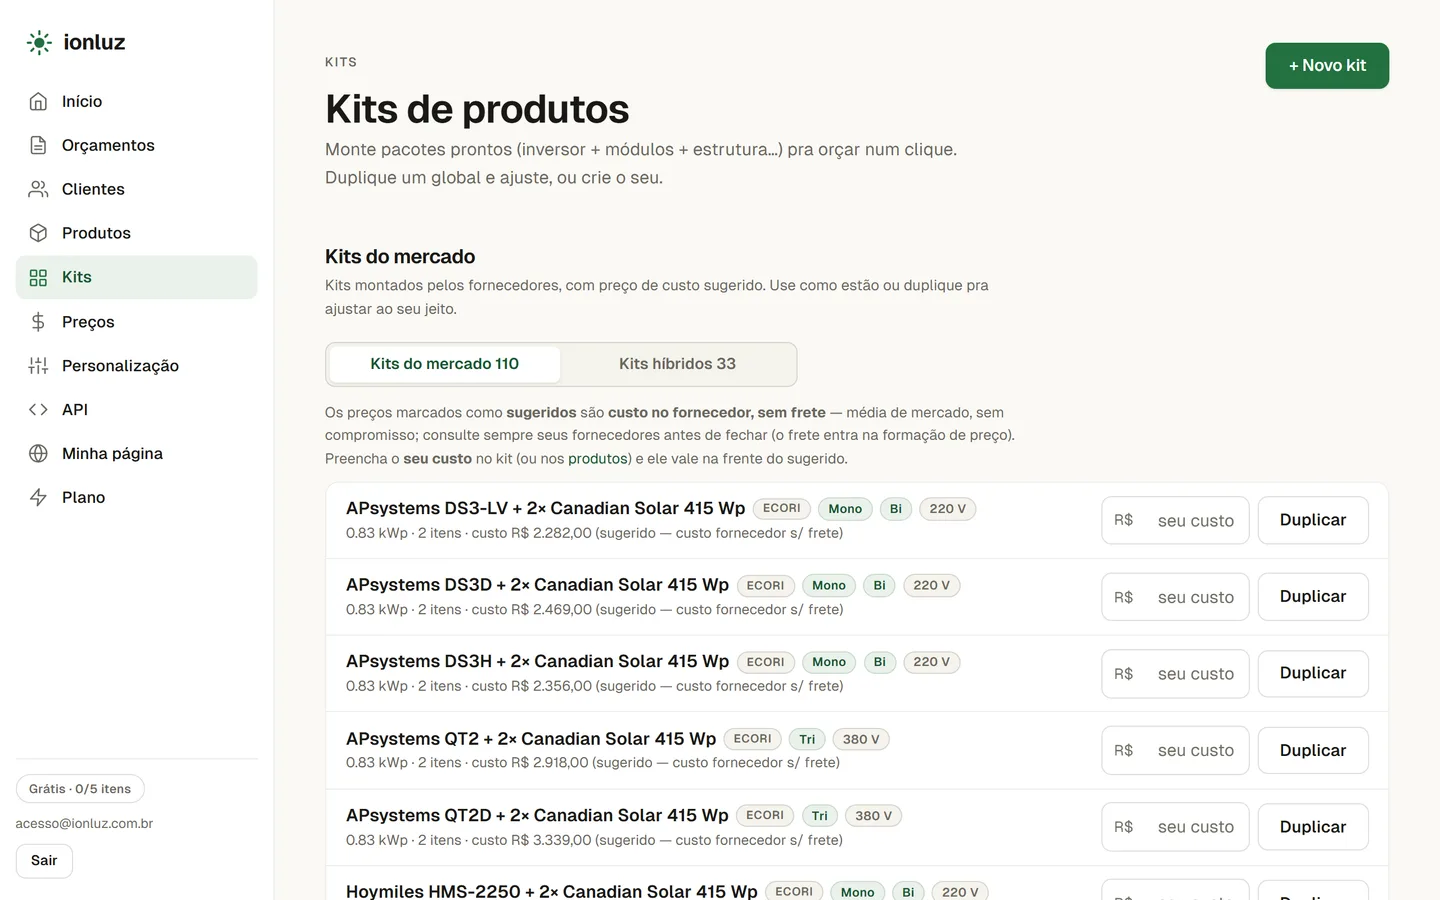Click the acesso@ionluz.com.br account email
The width and height of the screenshot is (1440, 900).
tap(84, 824)
